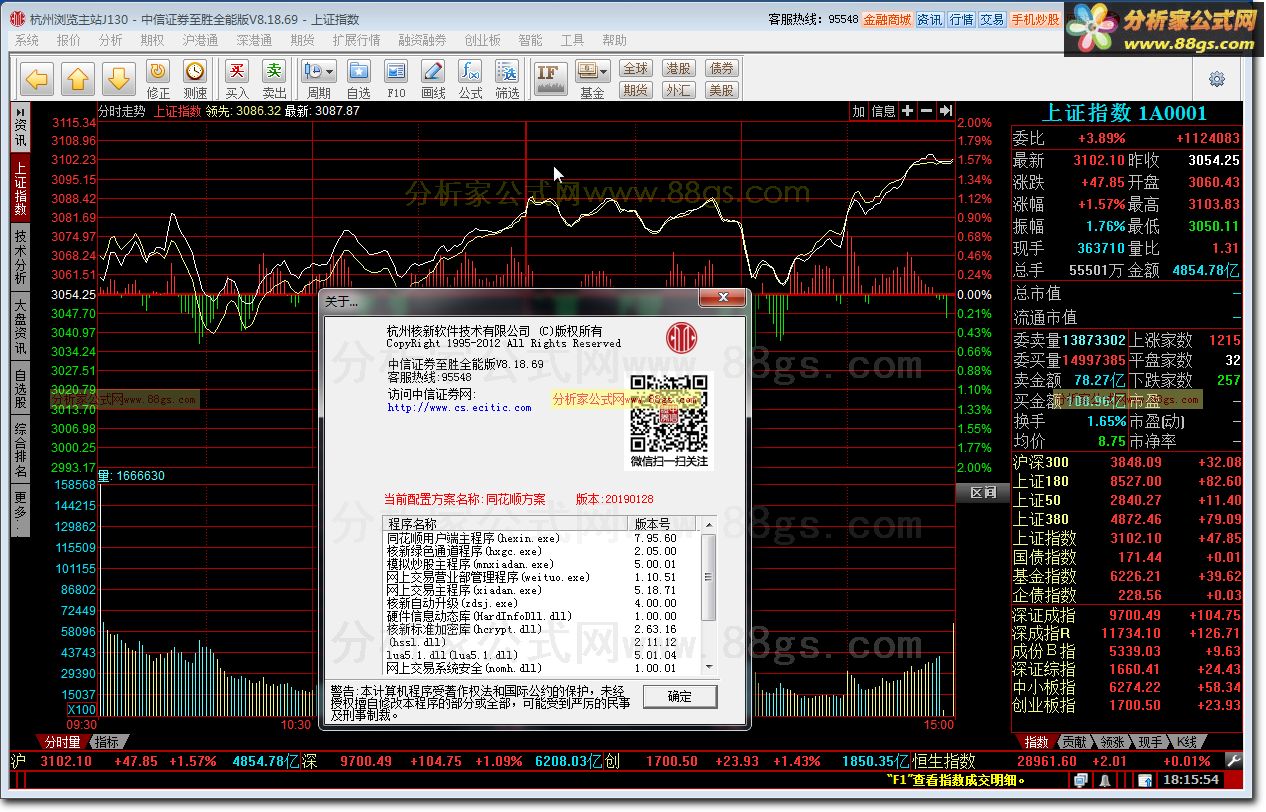This screenshot has height=812, width=1266.
Task: Click the 卖出 sell icon
Action: [x=274, y=71]
